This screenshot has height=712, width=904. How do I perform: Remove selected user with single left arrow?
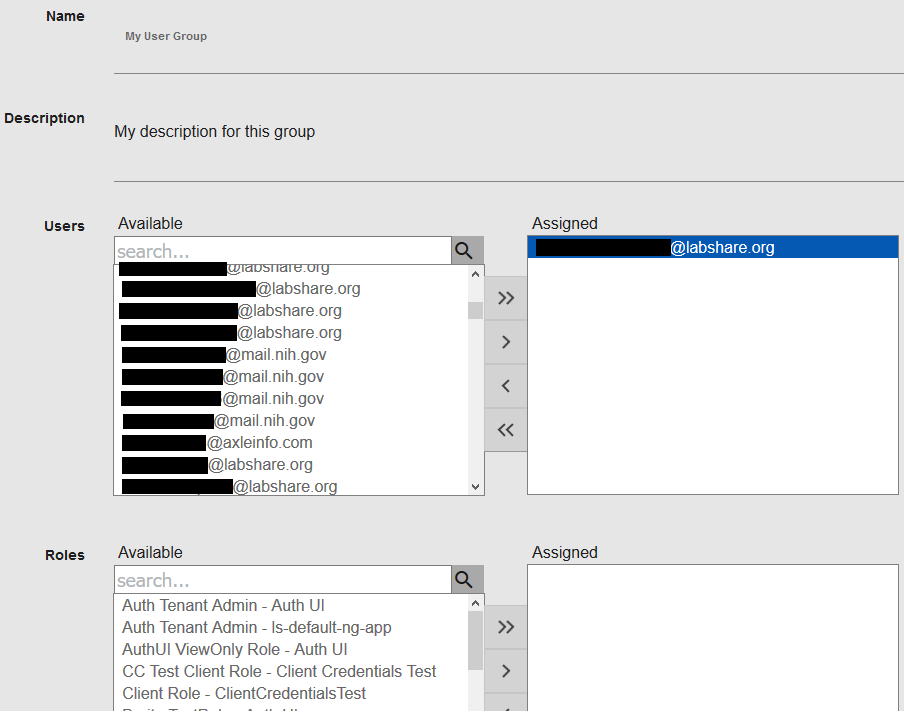pyautogui.click(x=506, y=386)
